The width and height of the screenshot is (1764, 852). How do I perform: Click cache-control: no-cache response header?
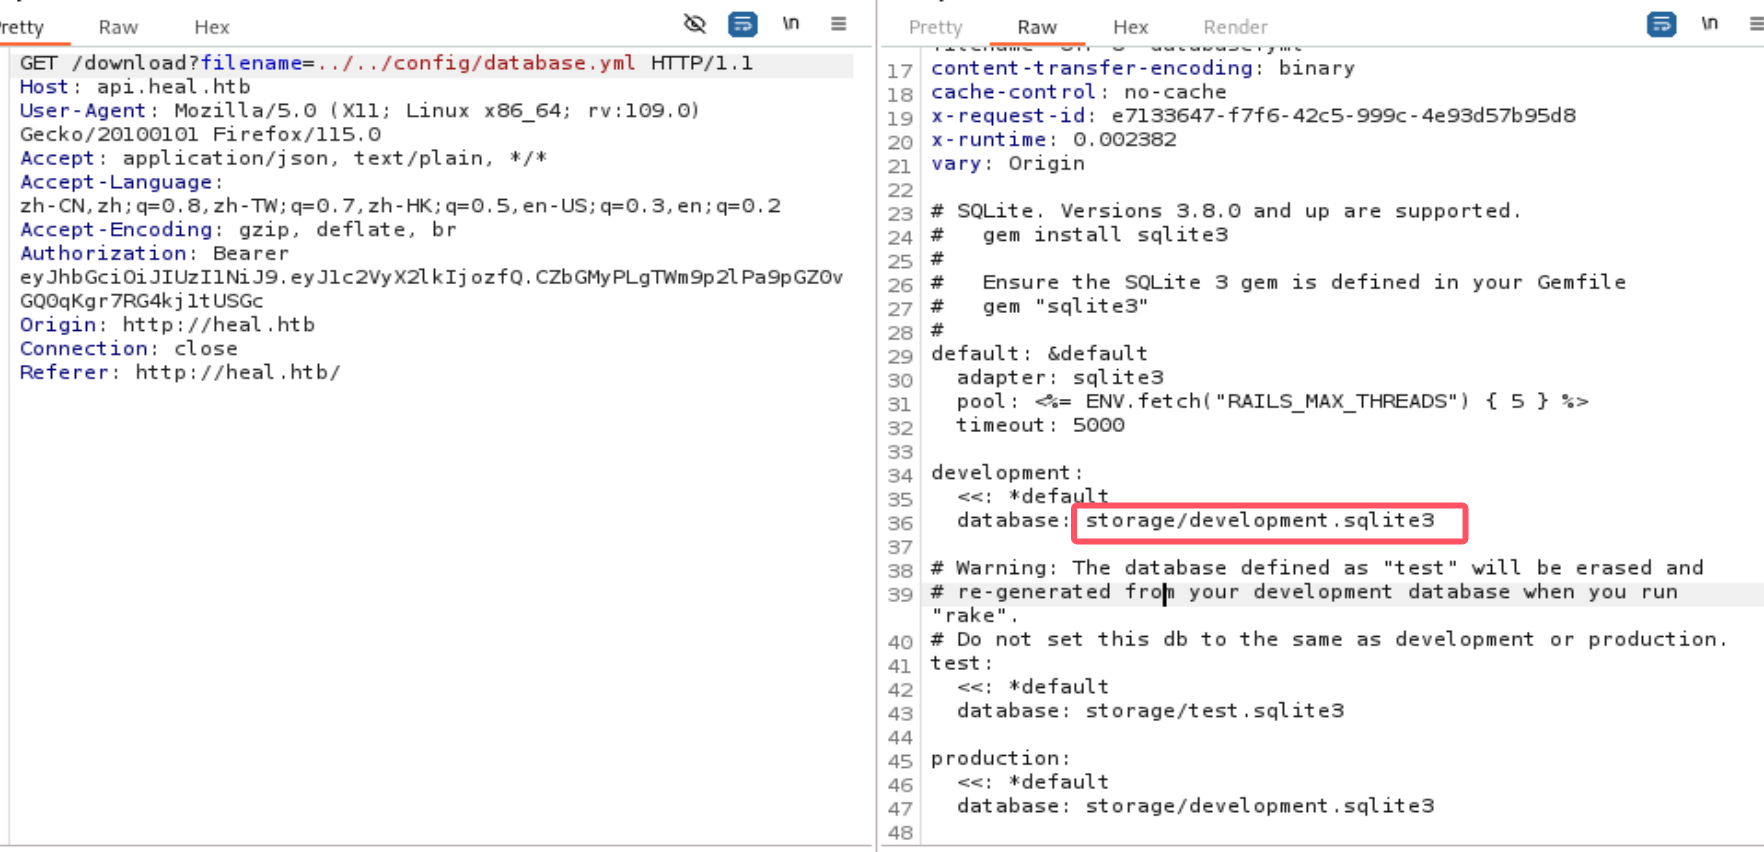click(1079, 92)
